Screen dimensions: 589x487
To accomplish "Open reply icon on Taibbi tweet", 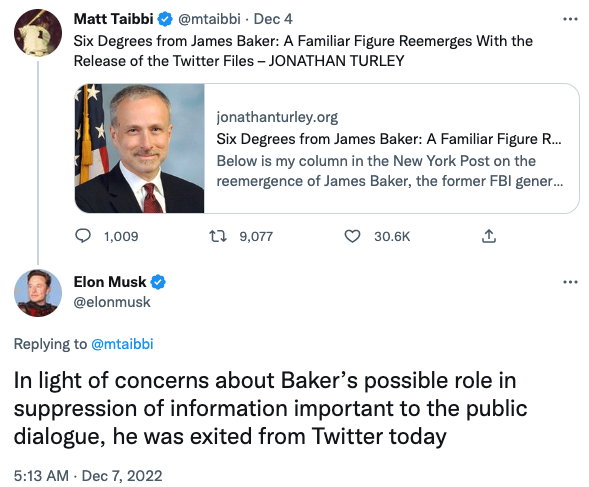I will (83, 236).
